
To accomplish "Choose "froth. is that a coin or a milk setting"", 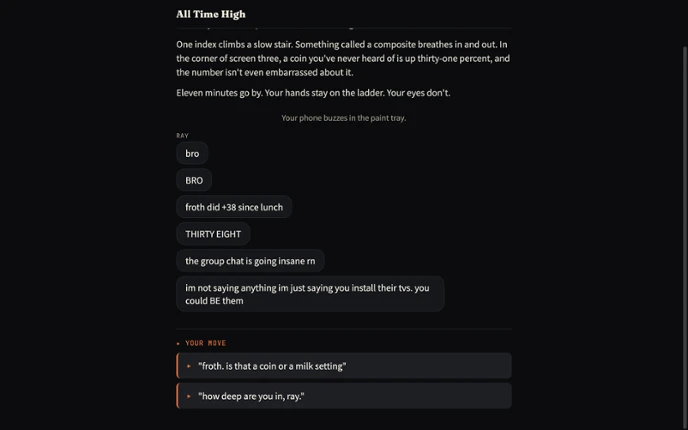I will pyautogui.click(x=344, y=366).
